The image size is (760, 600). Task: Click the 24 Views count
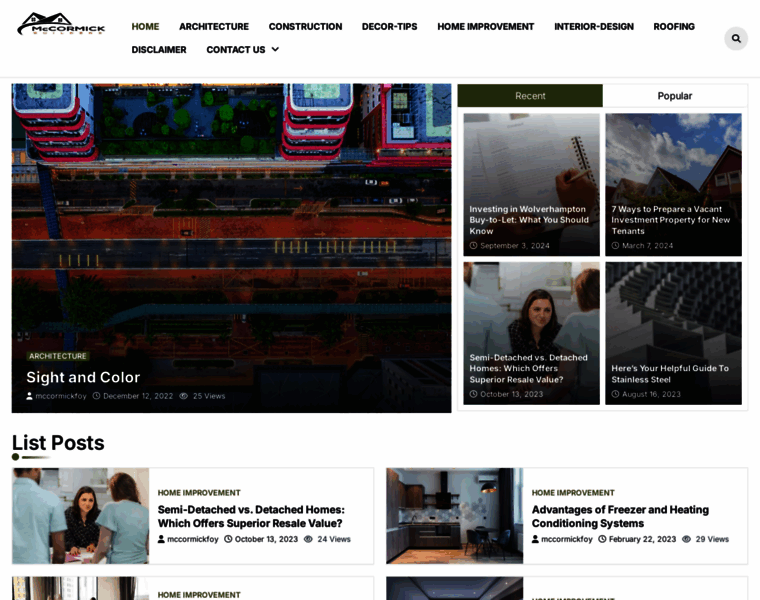coord(334,539)
